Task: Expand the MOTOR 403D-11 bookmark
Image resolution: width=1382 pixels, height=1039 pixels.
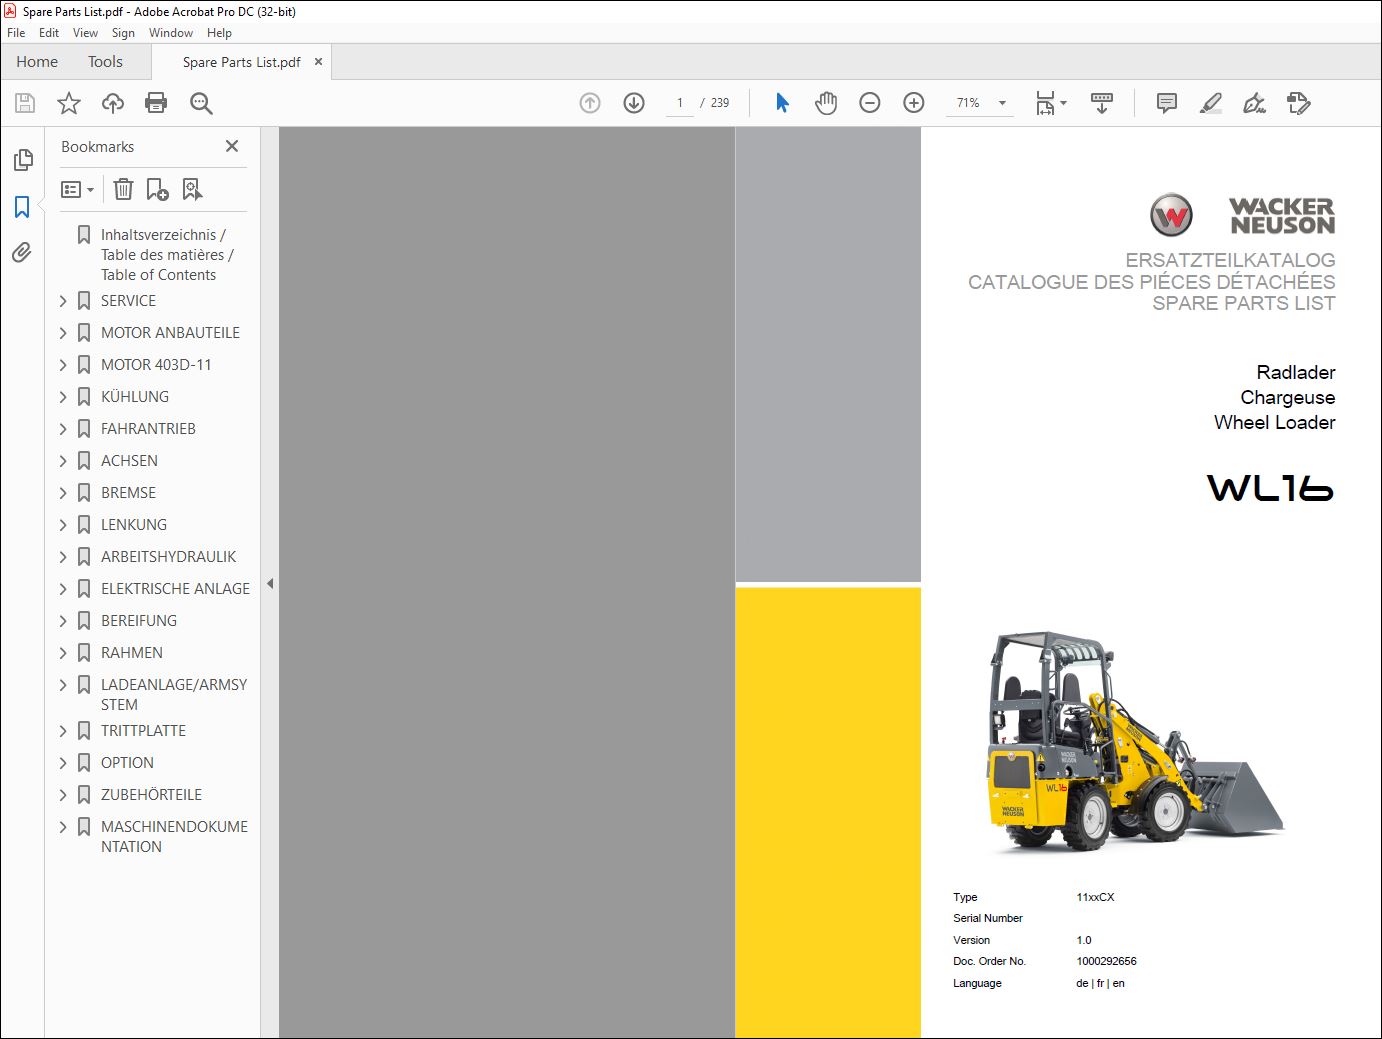Action: click(63, 365)
